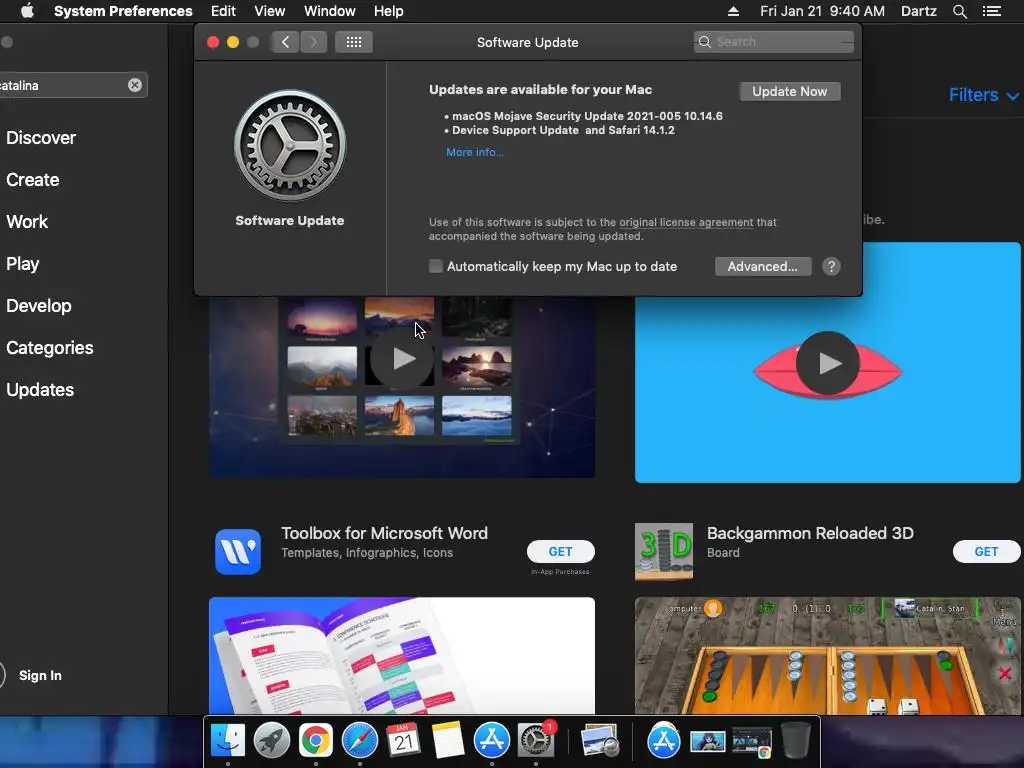Follow the More info... link
The image size is (1024, 768).
[475, 152]
